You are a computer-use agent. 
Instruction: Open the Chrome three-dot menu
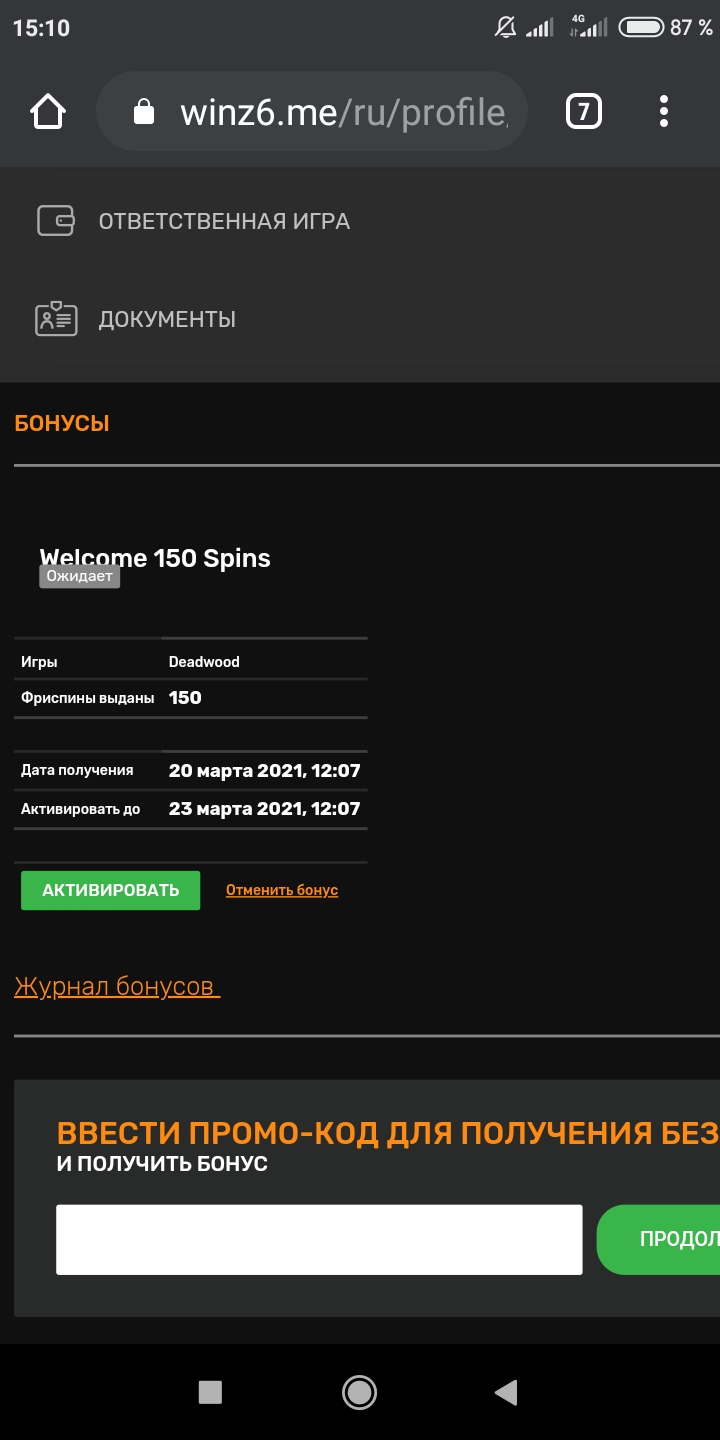(663, 111)
